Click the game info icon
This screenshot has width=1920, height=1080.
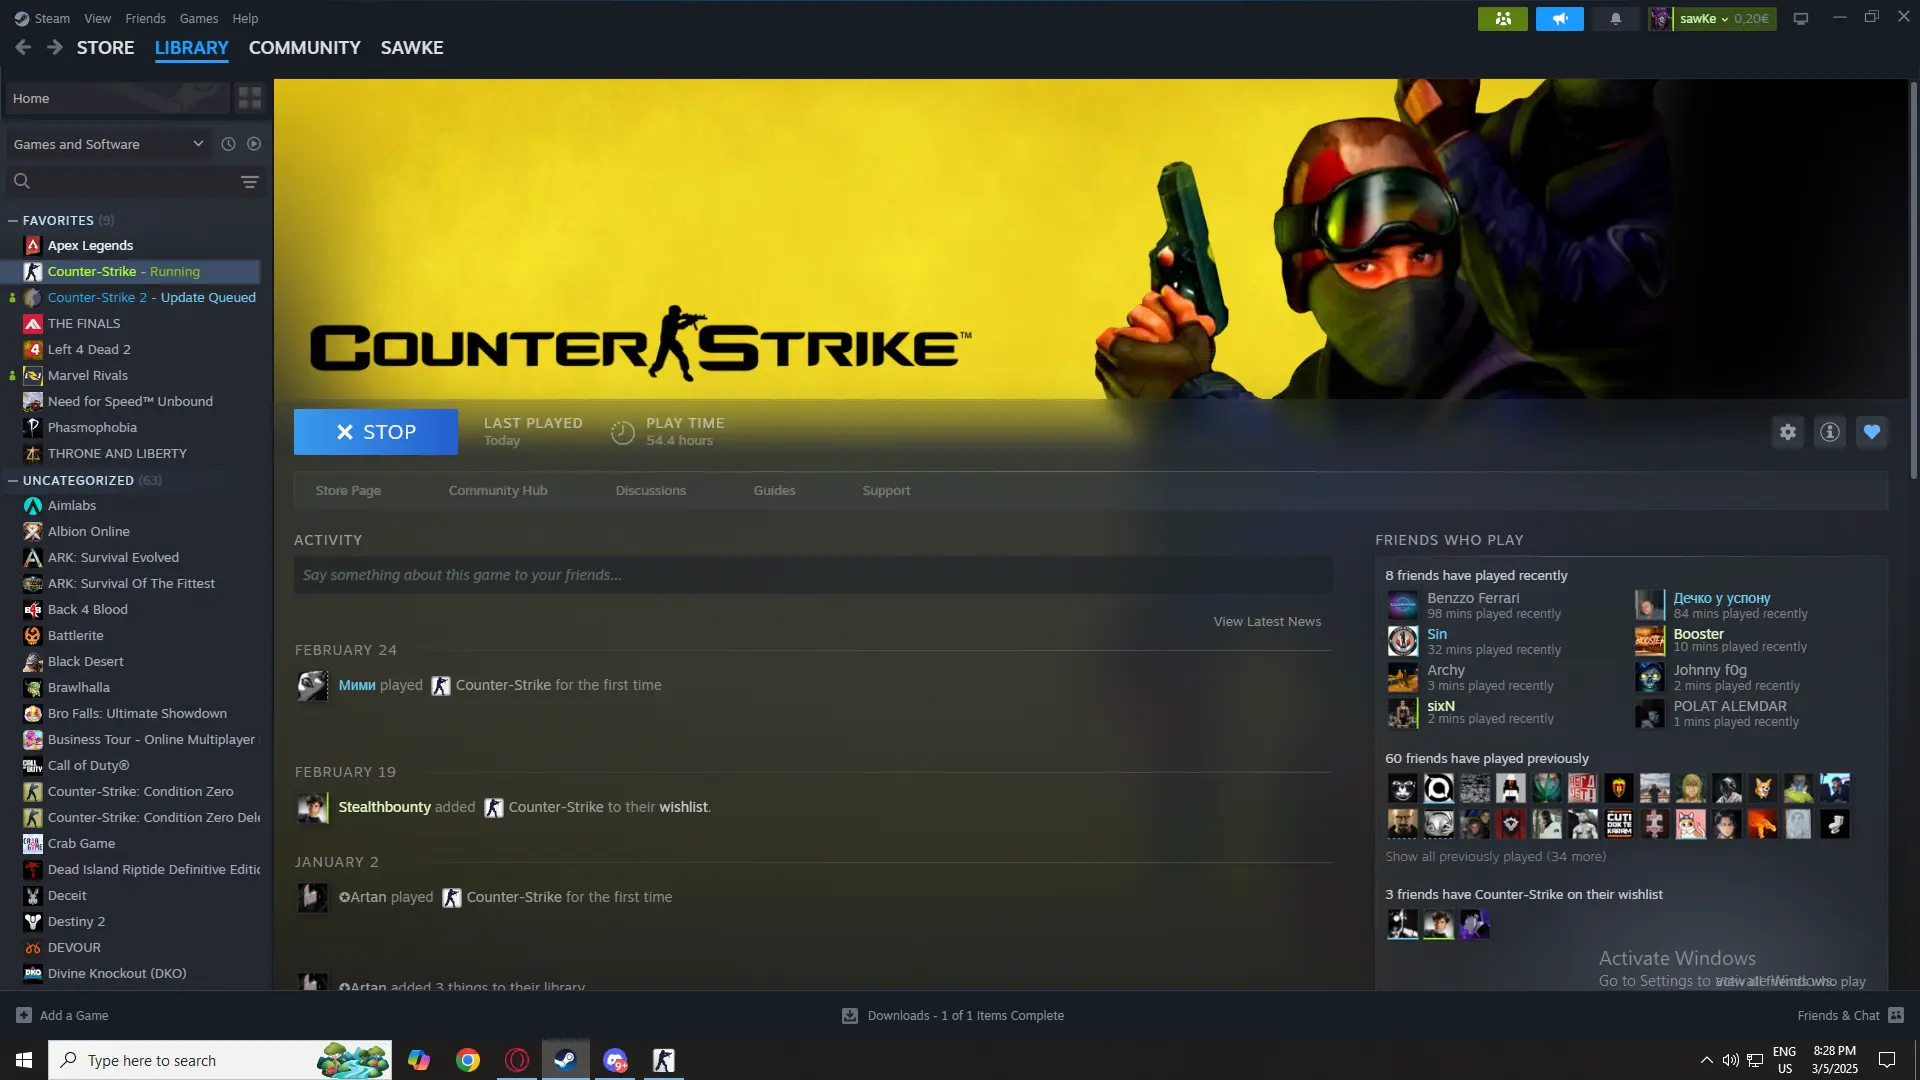coord(1829,432)
